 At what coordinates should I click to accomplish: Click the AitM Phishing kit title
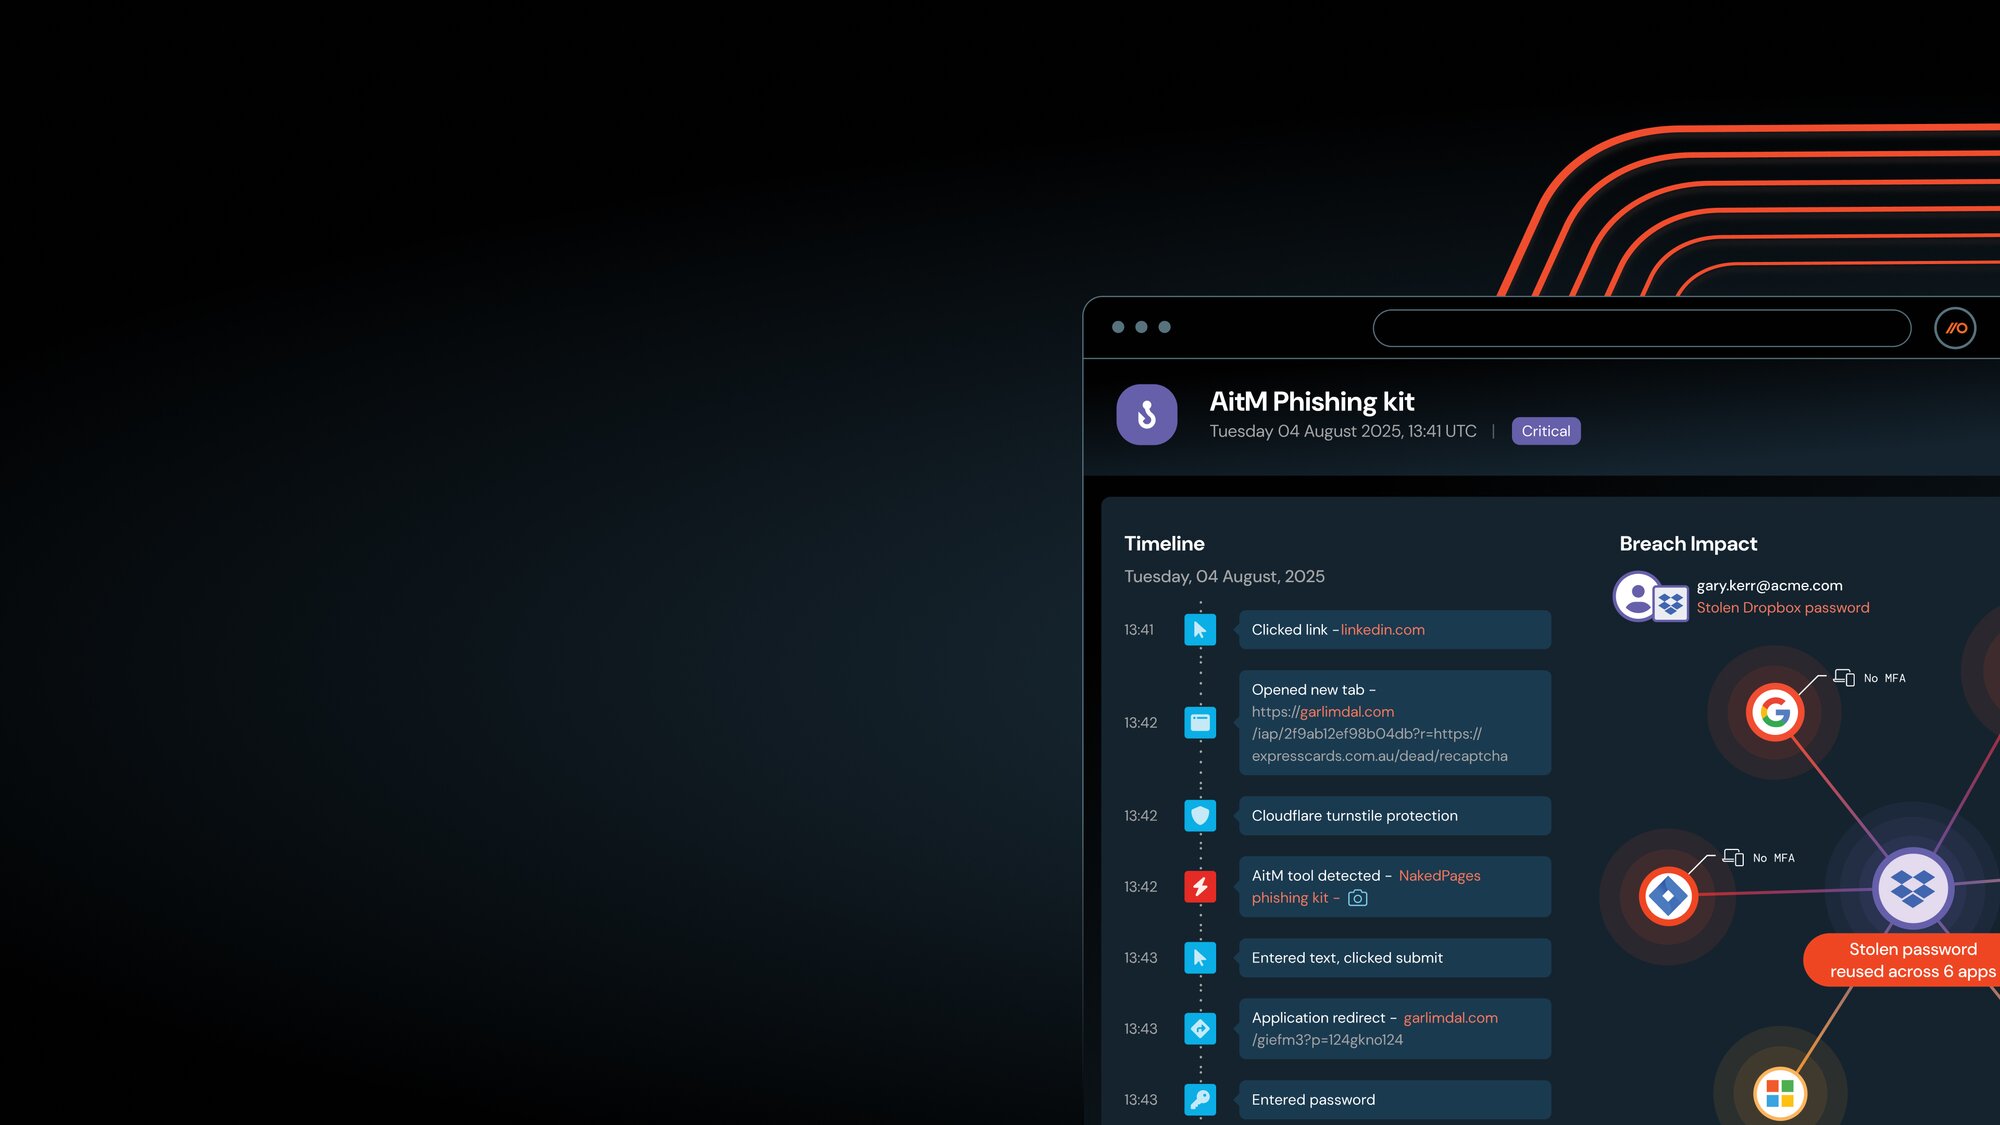click(x=1311, y=402)
